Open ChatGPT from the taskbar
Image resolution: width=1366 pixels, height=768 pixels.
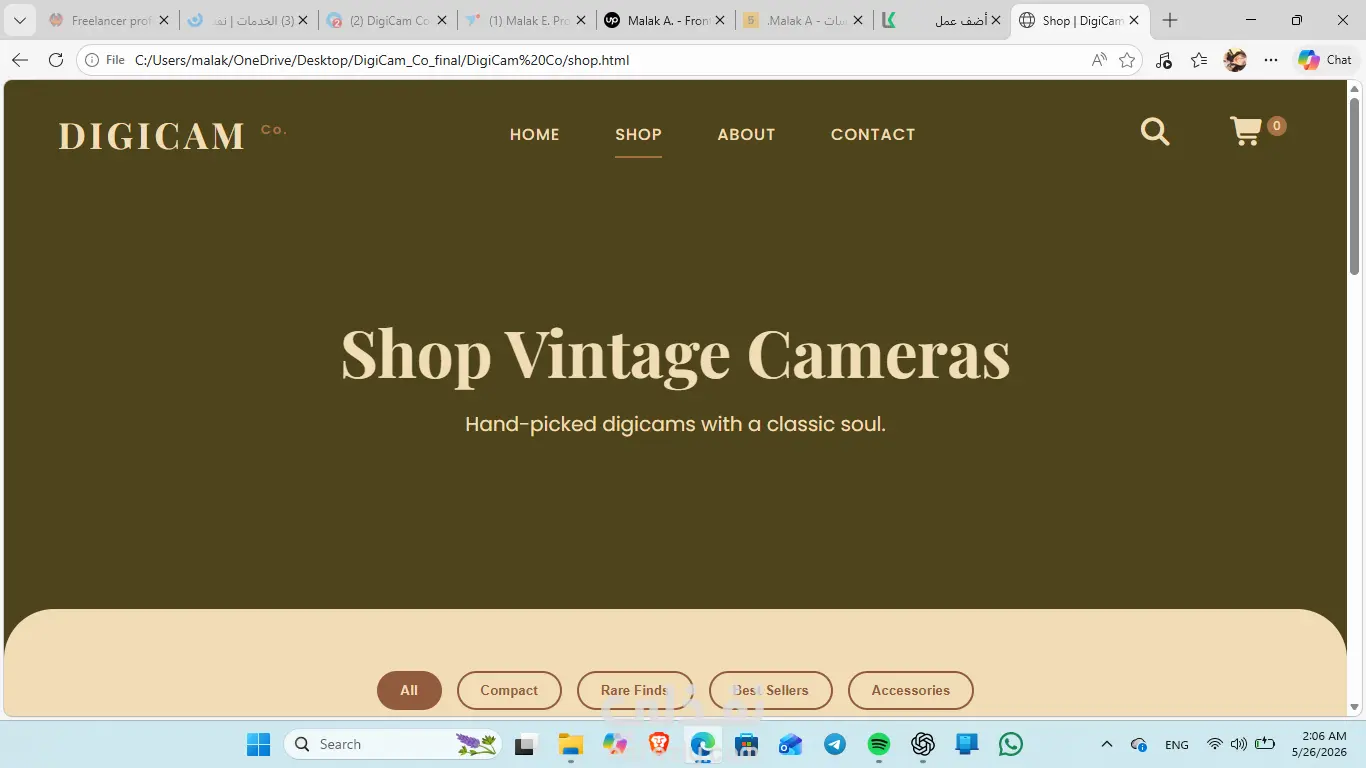coord(923,744)
